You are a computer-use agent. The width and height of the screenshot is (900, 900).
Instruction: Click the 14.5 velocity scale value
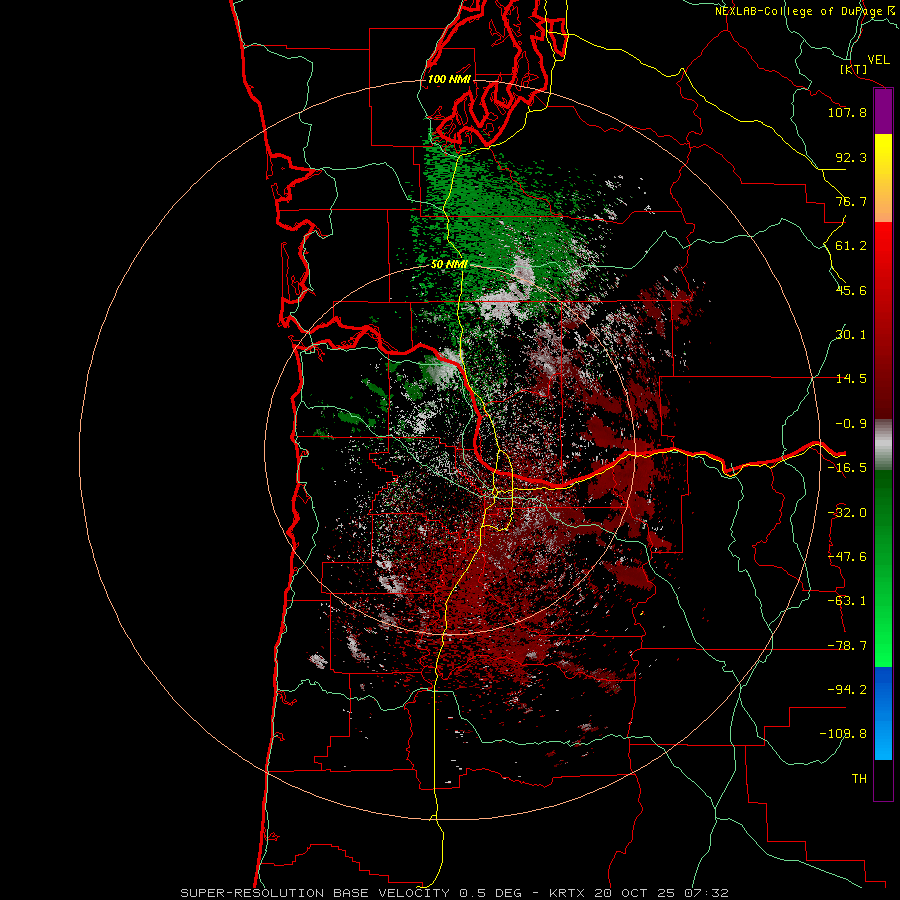[x=851, y=379]
